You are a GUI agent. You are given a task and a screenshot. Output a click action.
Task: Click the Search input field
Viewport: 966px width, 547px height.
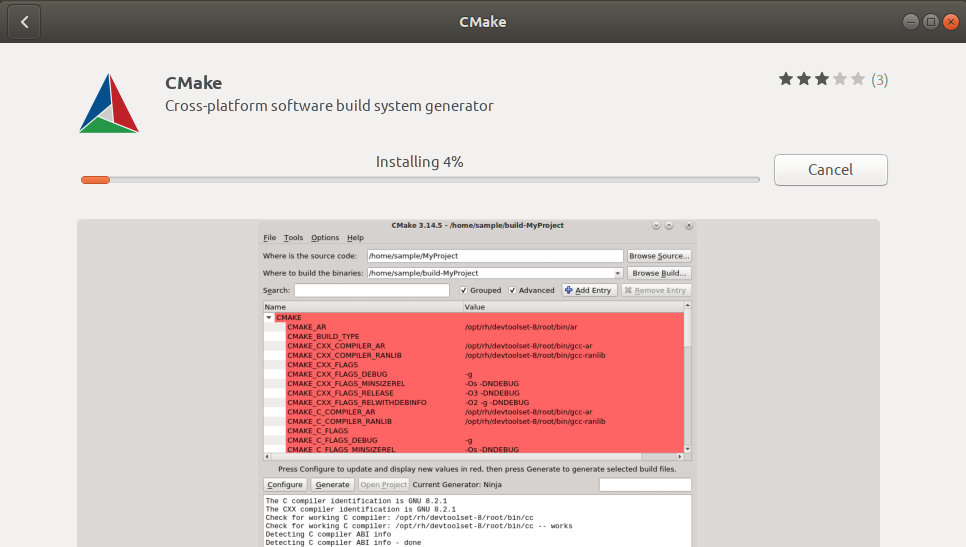coord(372,290)
